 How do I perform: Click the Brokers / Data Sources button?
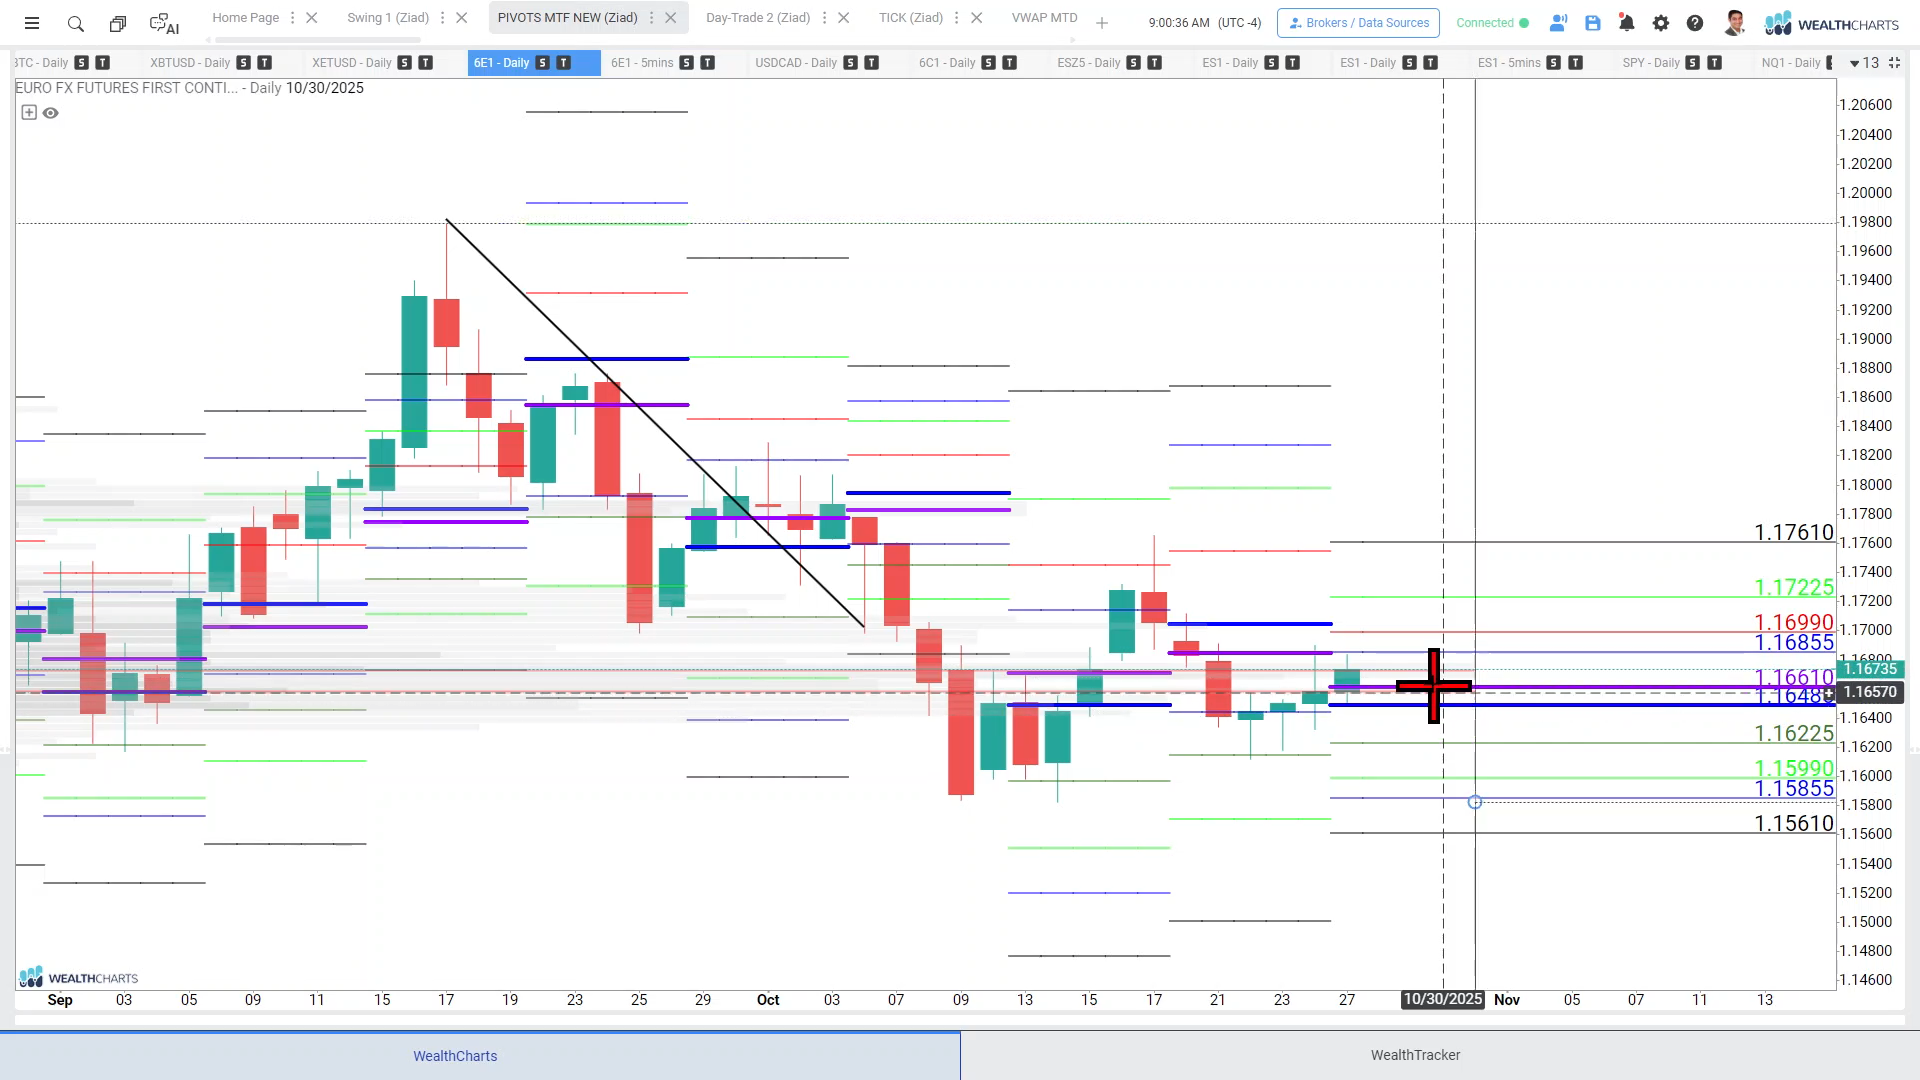click(x=1358, y=23)
